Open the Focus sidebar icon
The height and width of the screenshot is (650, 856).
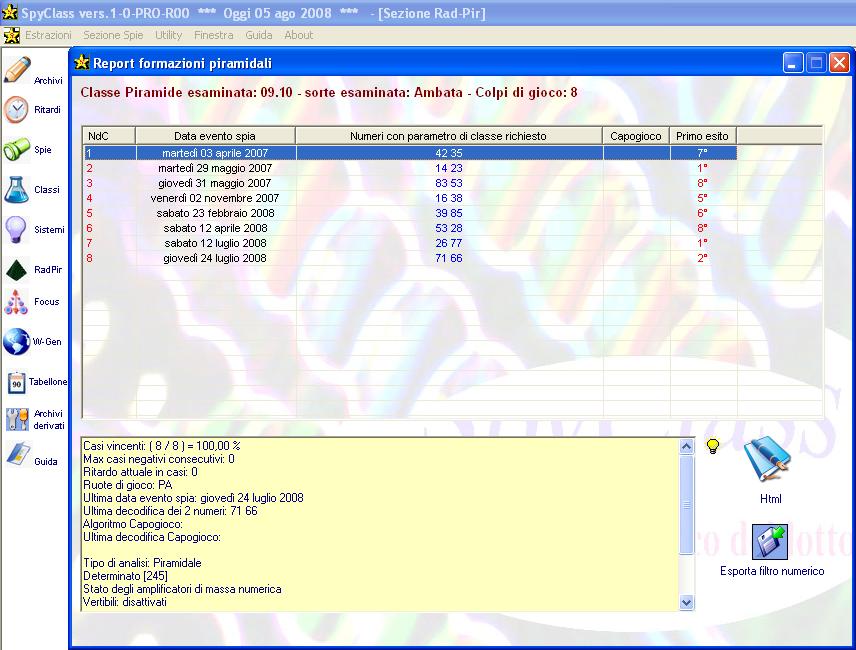click(18, 301)
